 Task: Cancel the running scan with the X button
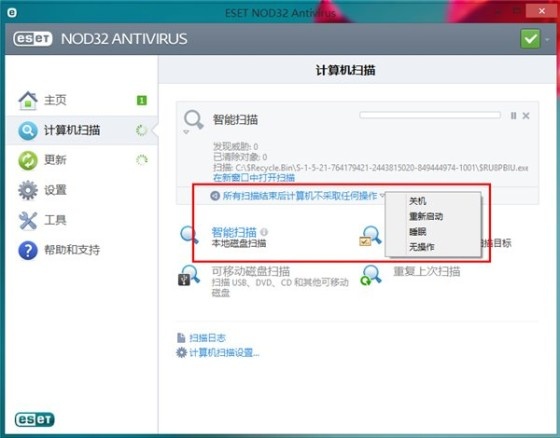pos(526,116)
